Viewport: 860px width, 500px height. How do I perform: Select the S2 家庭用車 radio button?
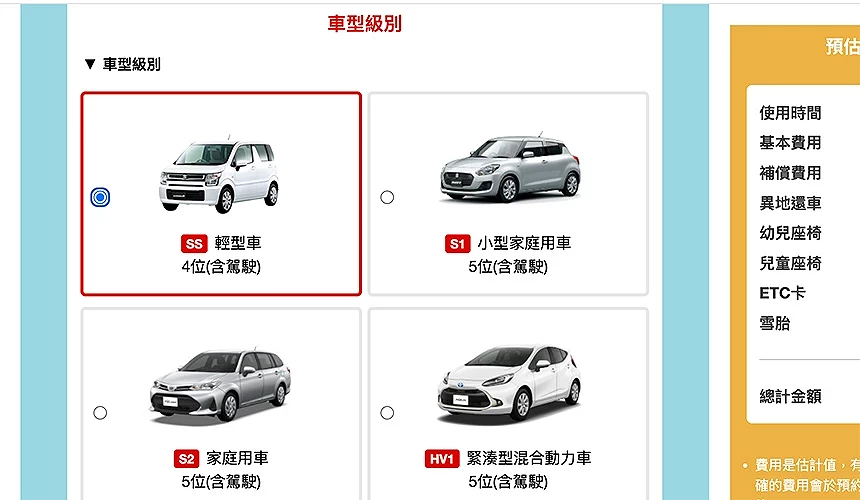tap(100, 413)
